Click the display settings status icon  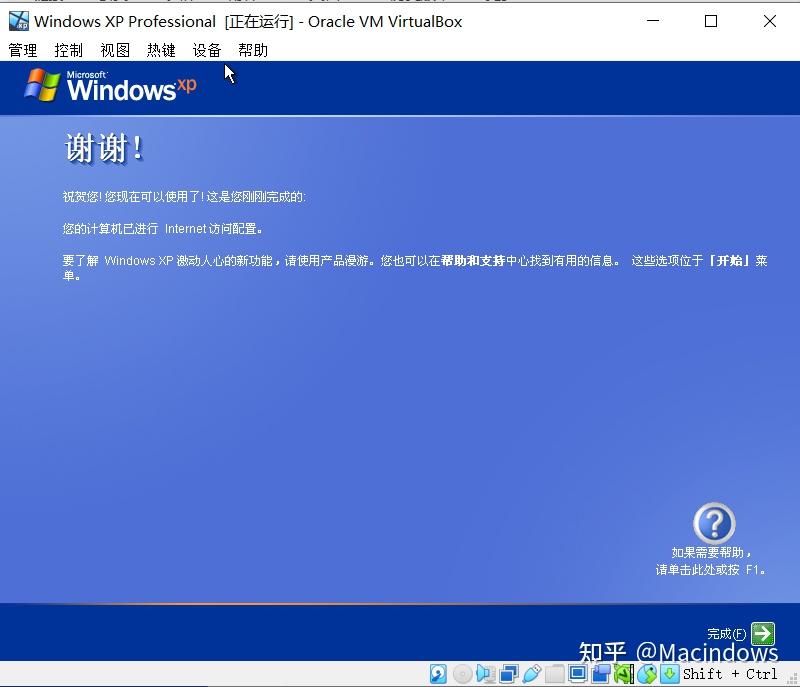578,674
